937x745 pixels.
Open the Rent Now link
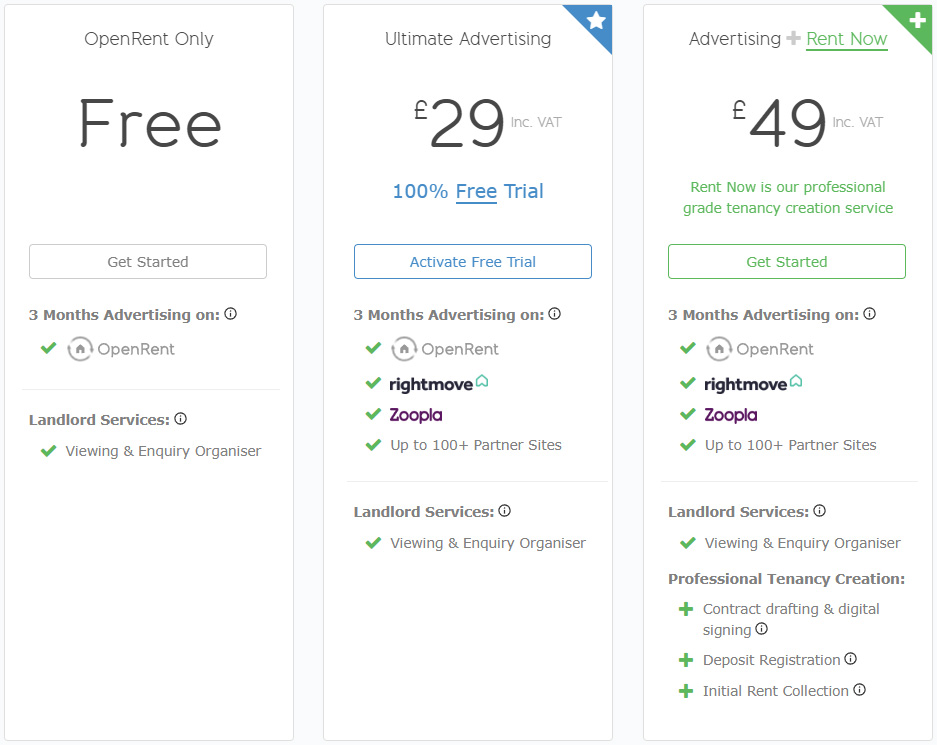point(846,39)
